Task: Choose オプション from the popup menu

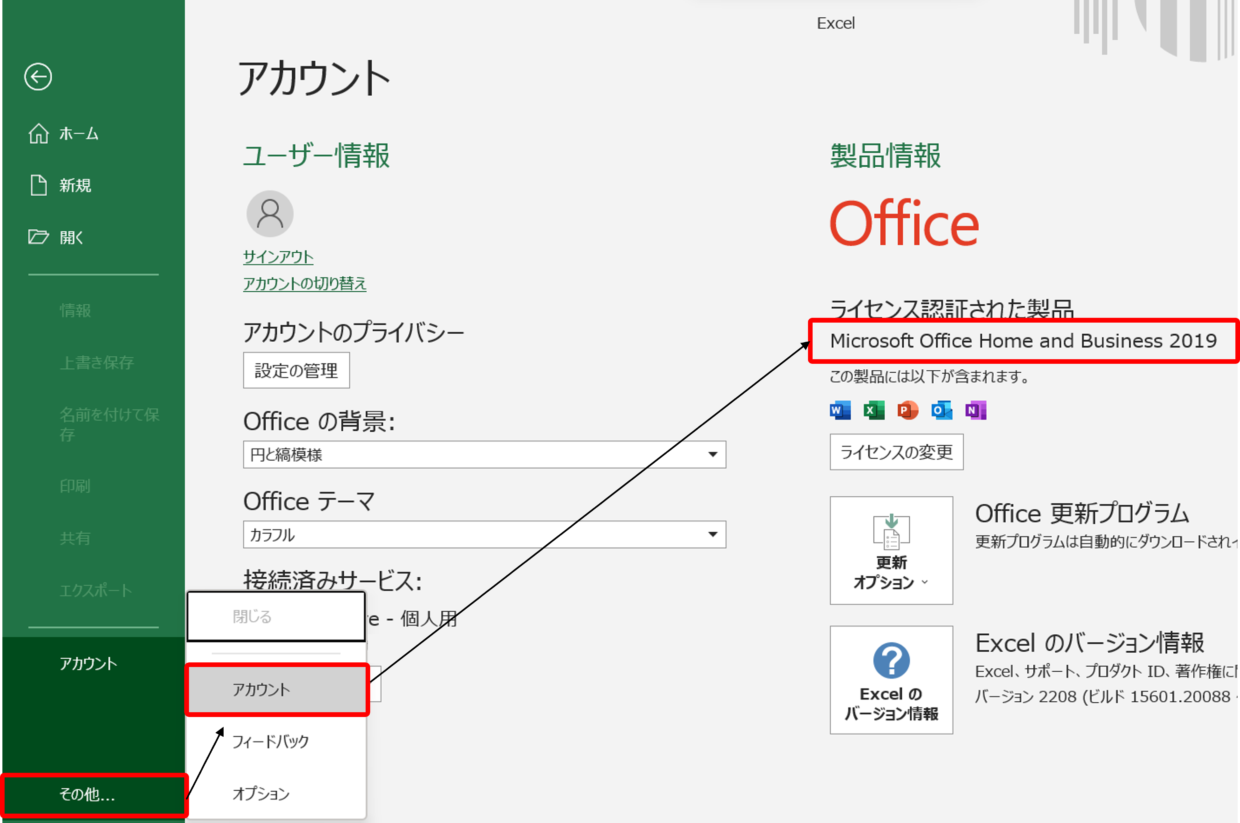Action: click(x=261, y=794)
